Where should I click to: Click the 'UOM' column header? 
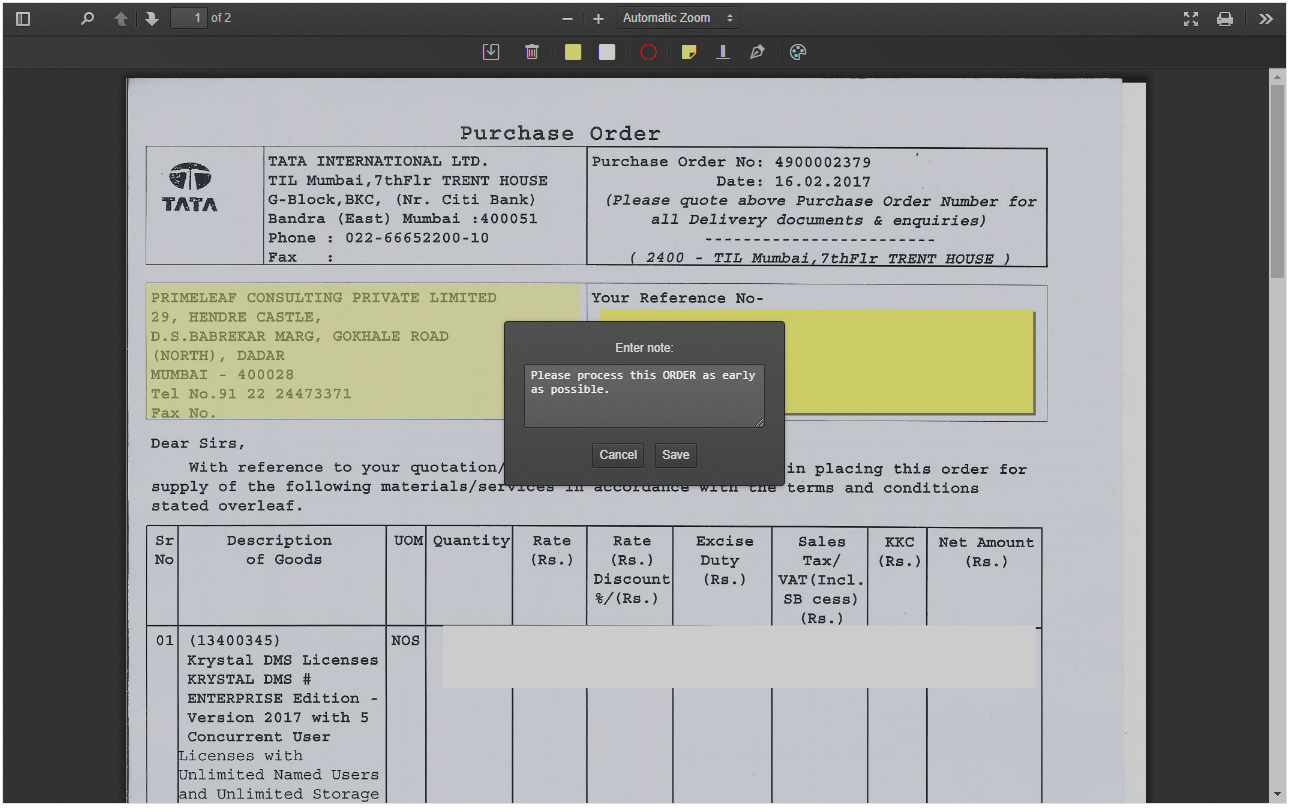pos(408,541)
